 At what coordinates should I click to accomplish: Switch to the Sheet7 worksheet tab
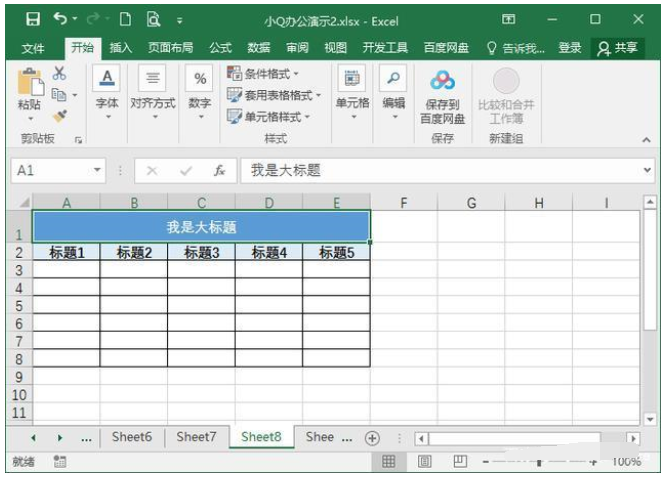click(196, 437)
